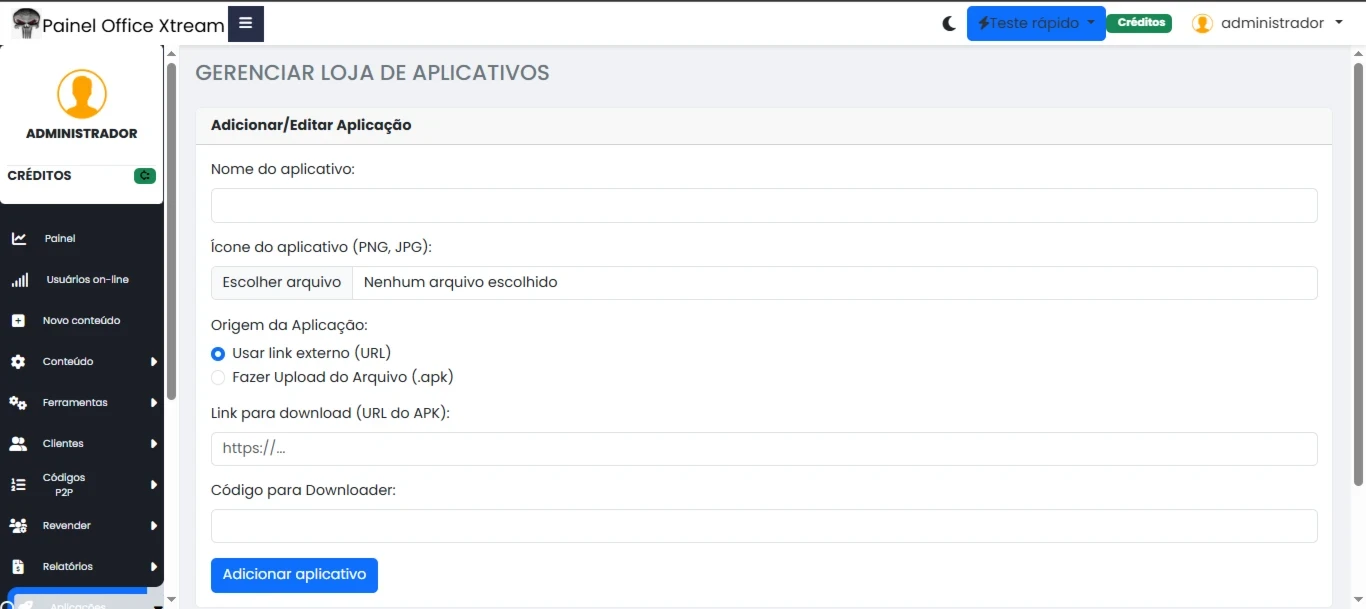Image resolution: width=1366 pixels, height=609 pixels.
Task: Click the Ferramentas gears icon
Action: (x=18, y=403)
